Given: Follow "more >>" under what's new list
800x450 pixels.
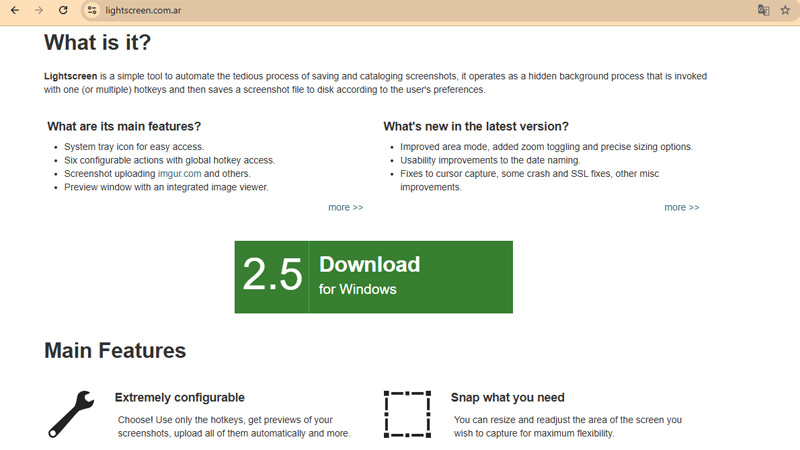Looking at the screenshot, I should (x=681, y=207).
